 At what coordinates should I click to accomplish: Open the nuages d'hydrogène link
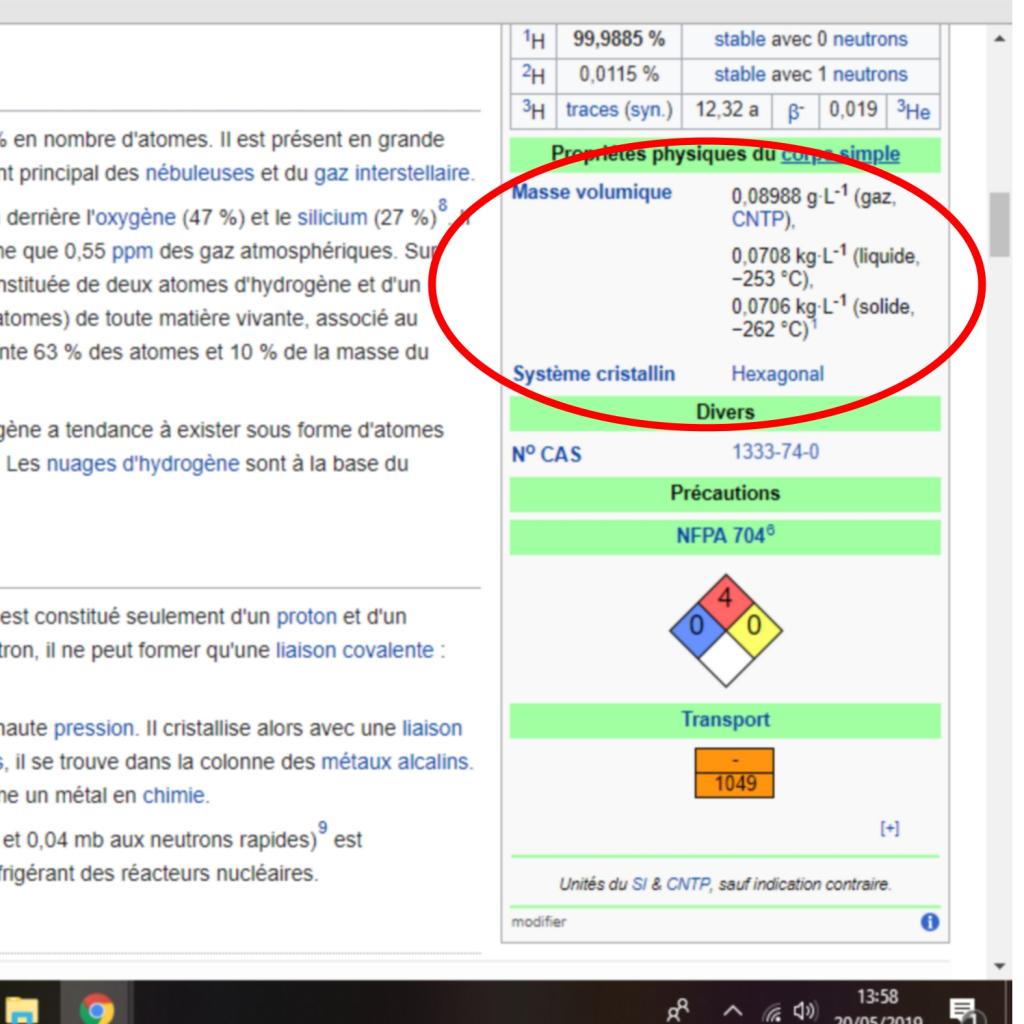point(143,464)
